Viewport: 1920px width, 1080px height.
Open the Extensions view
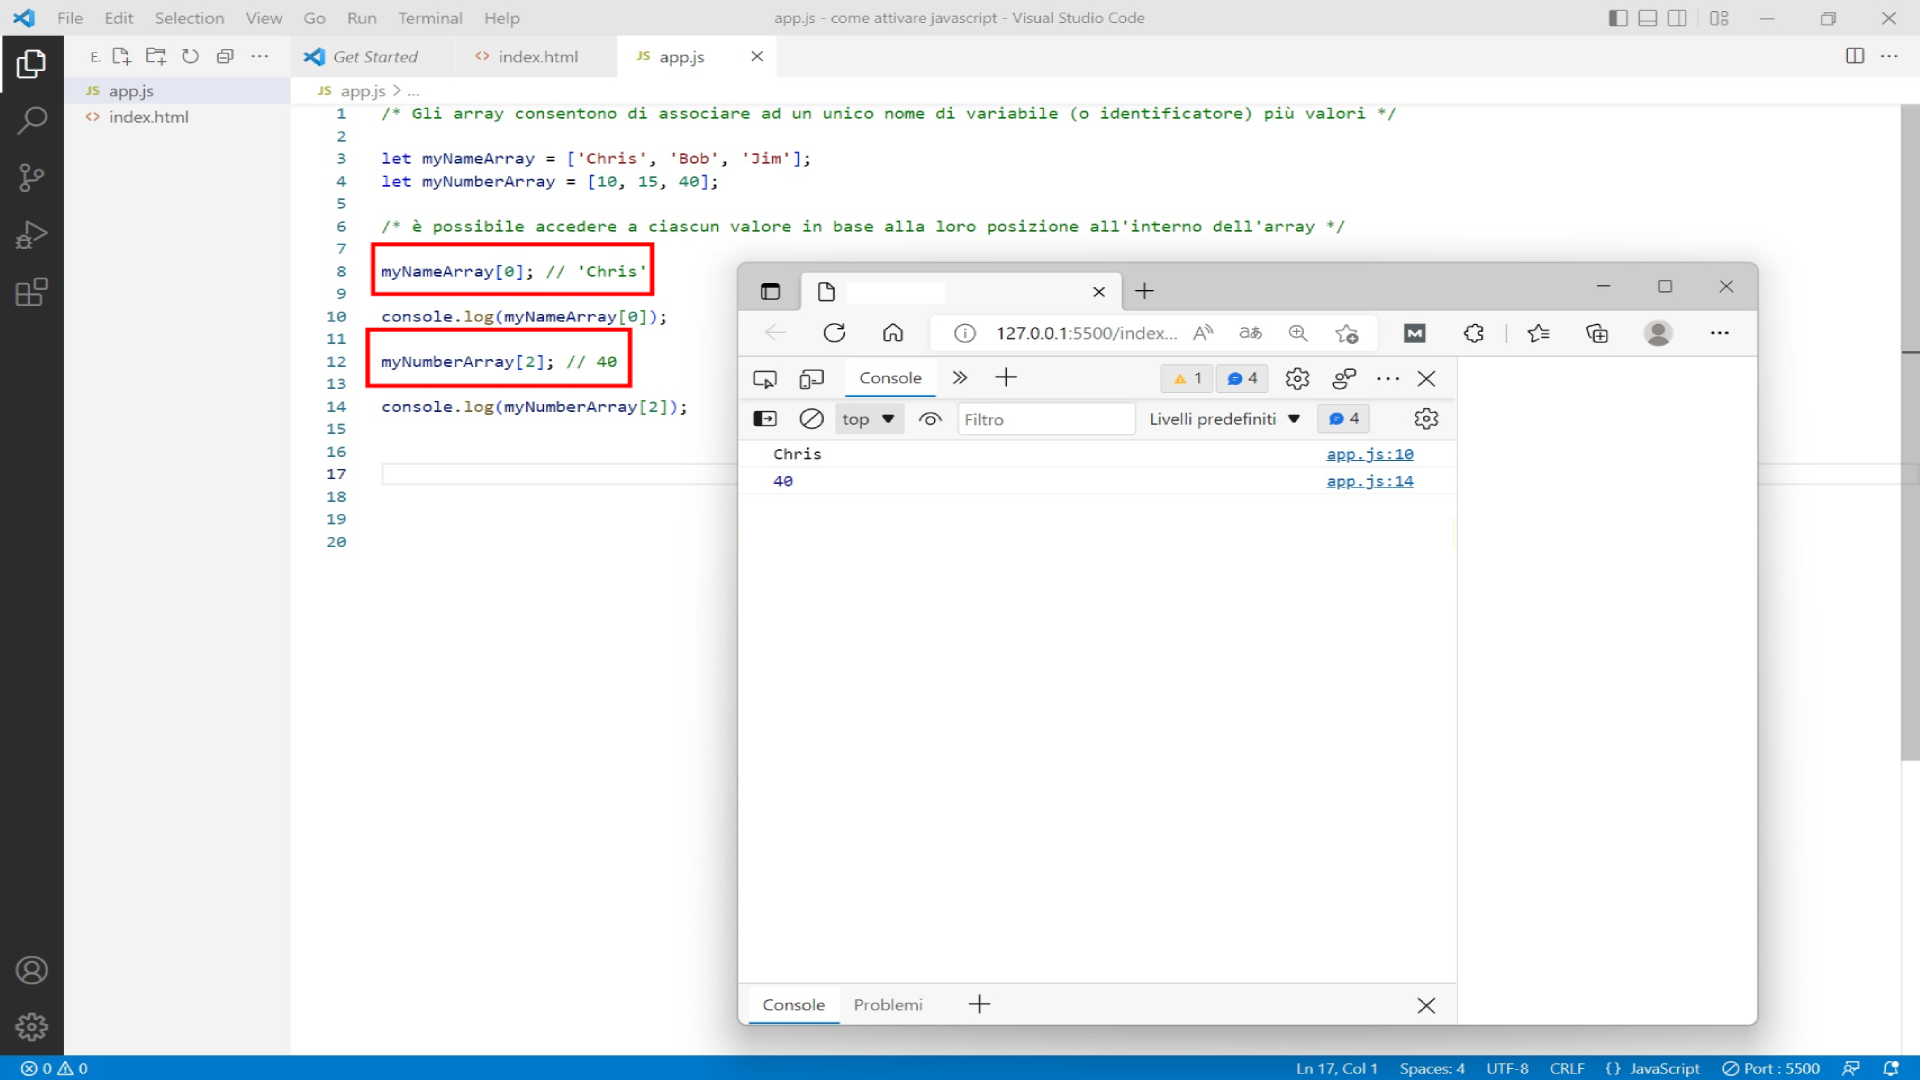tap(32, 291)
